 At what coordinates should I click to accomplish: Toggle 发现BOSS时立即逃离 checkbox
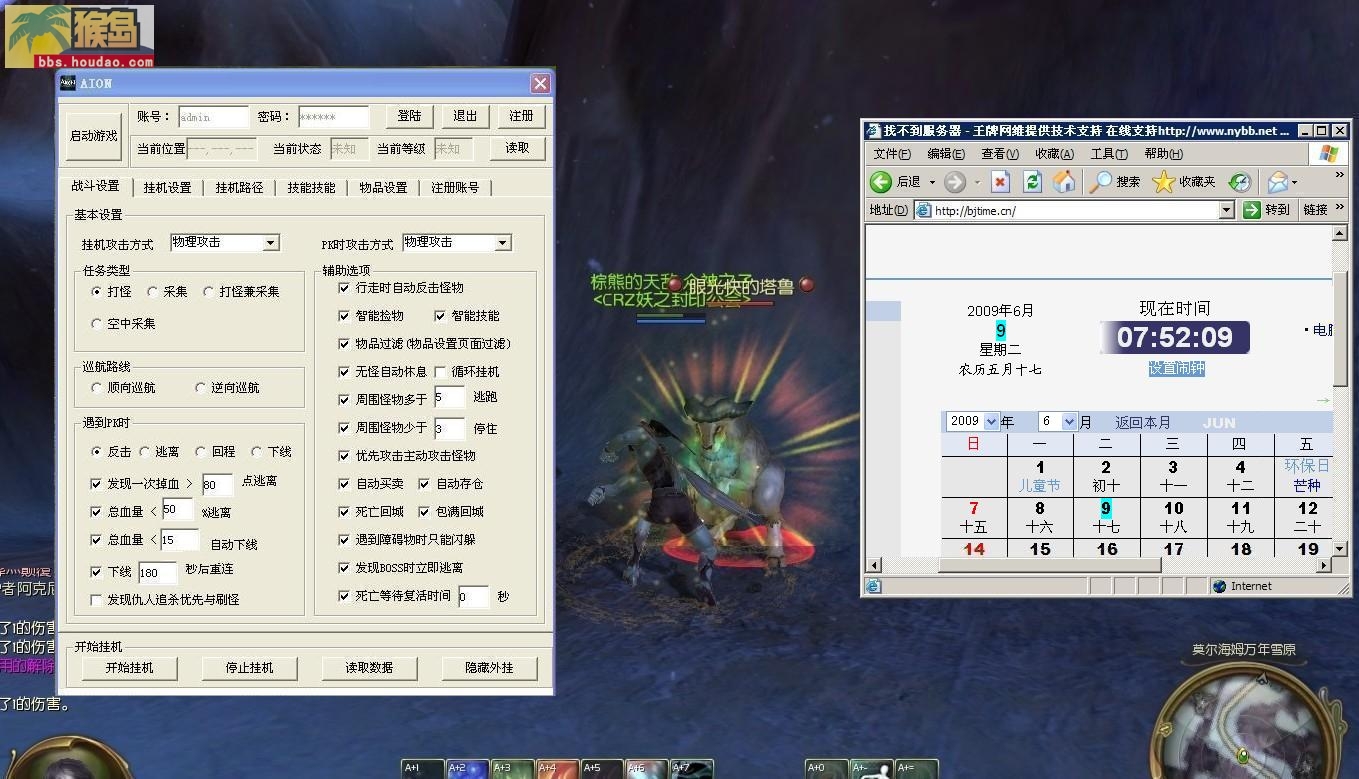[345, 568]
